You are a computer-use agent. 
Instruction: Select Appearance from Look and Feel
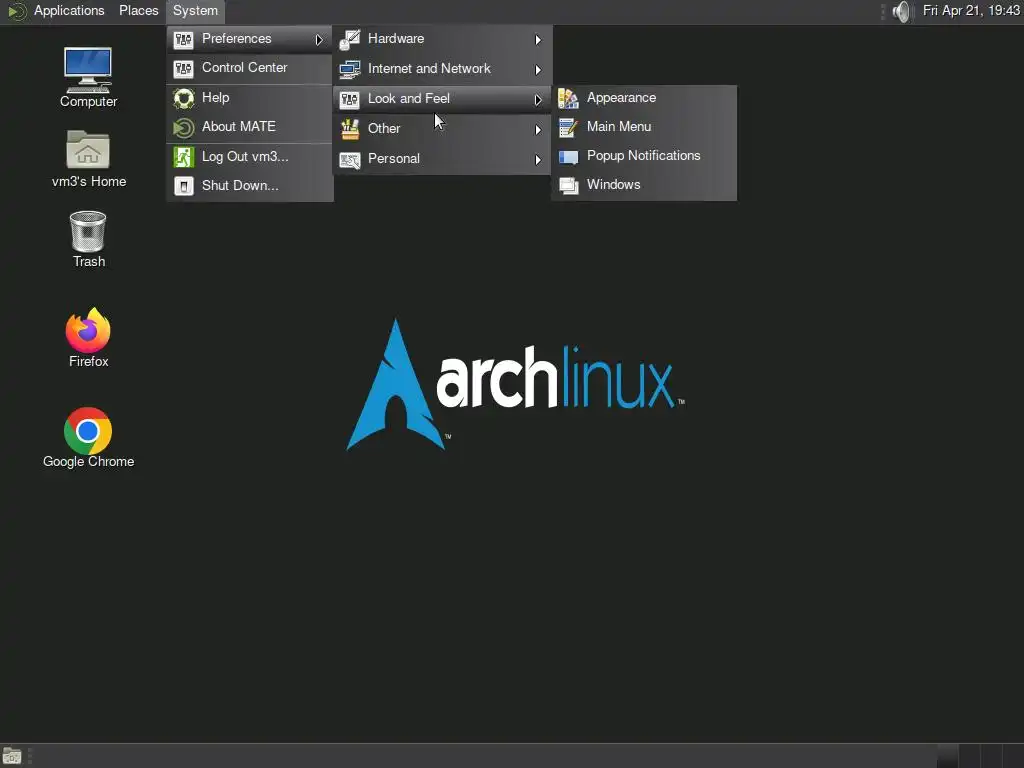coord(644,98)
